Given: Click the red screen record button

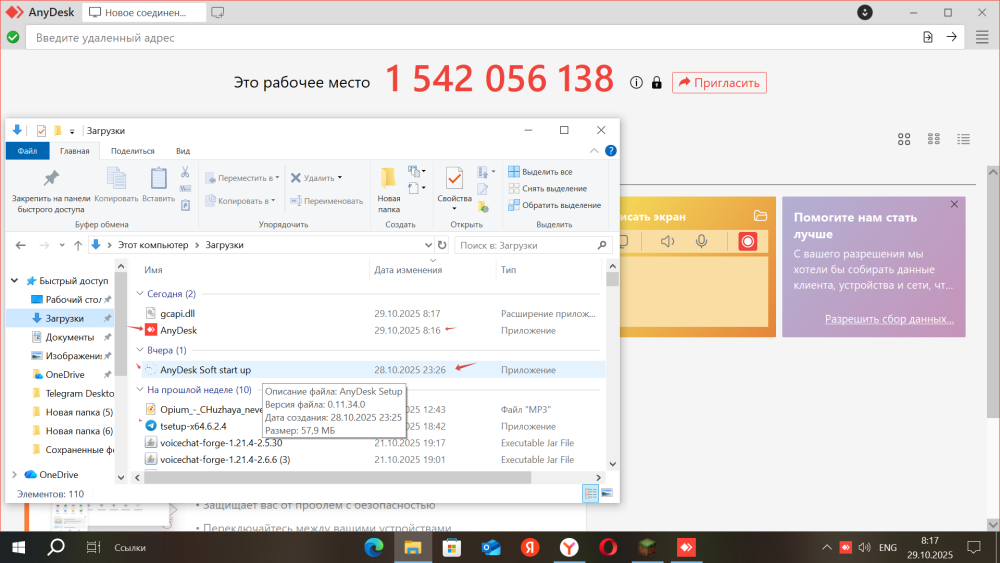Looking at the screenshot, I should (747, 241).
